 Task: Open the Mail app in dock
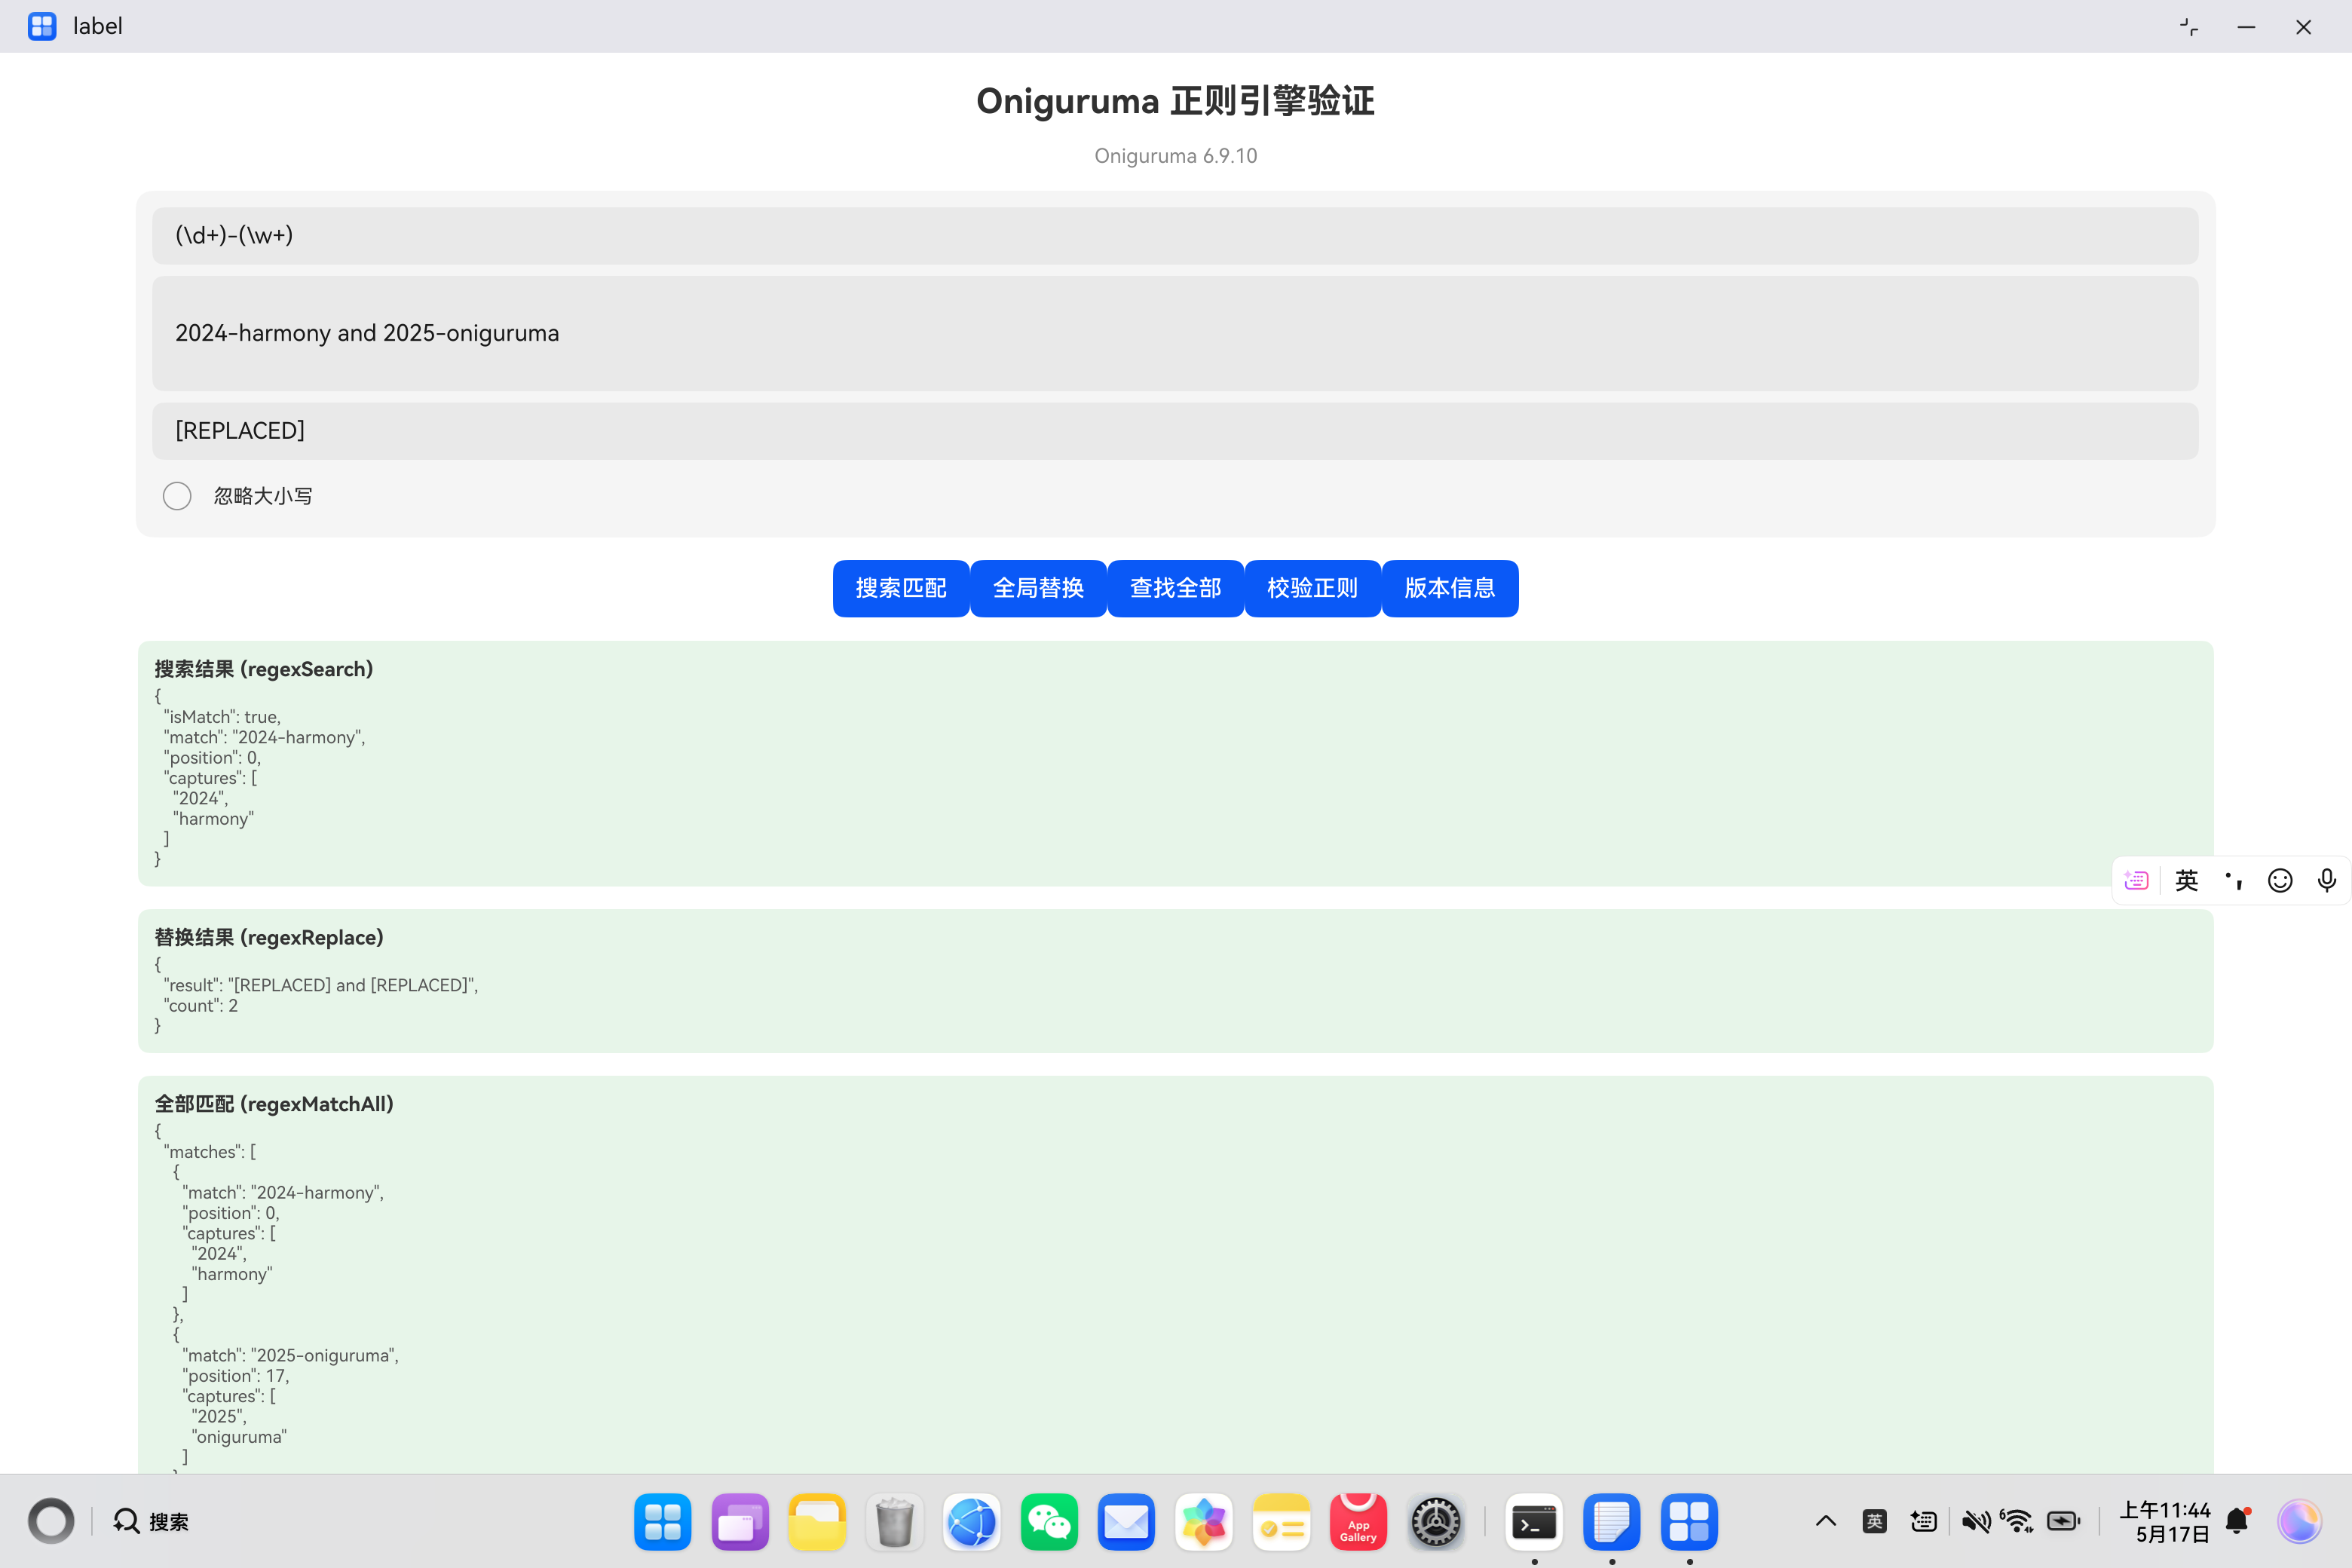coord(1126,1522)
